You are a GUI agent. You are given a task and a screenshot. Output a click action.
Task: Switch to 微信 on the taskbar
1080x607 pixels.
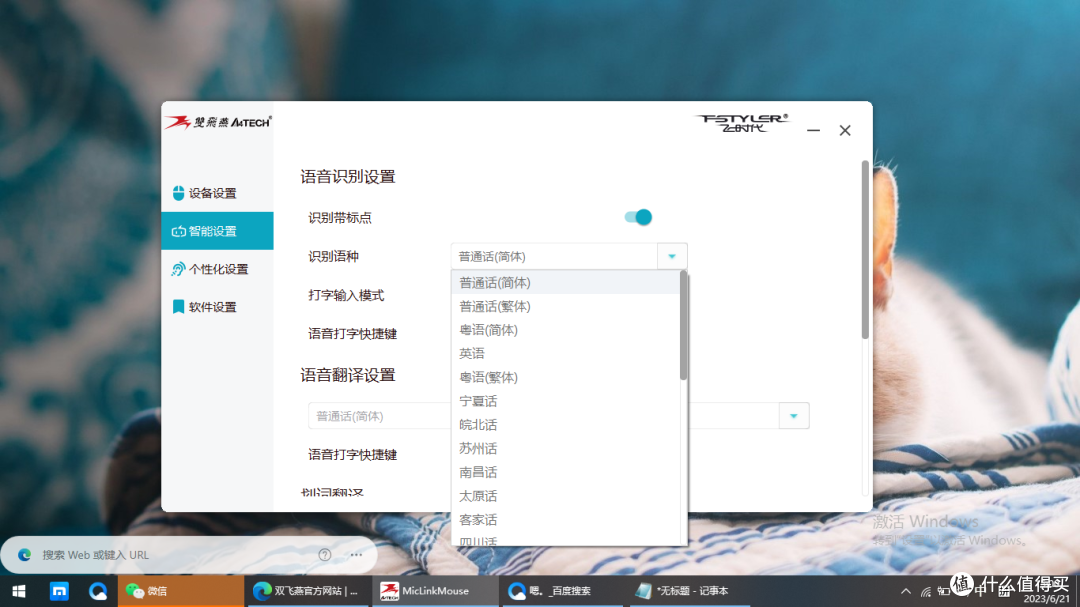pos(180,591)
